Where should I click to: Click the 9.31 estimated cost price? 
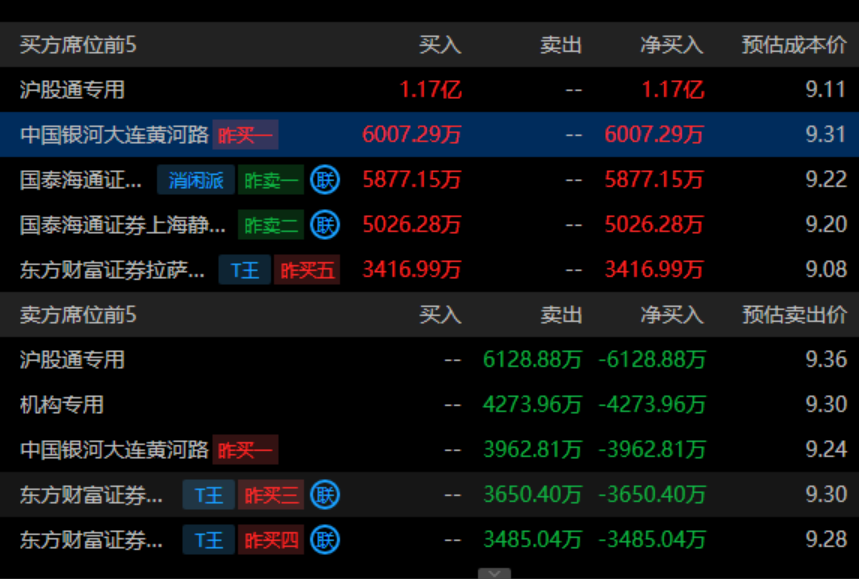coord(826,135)
